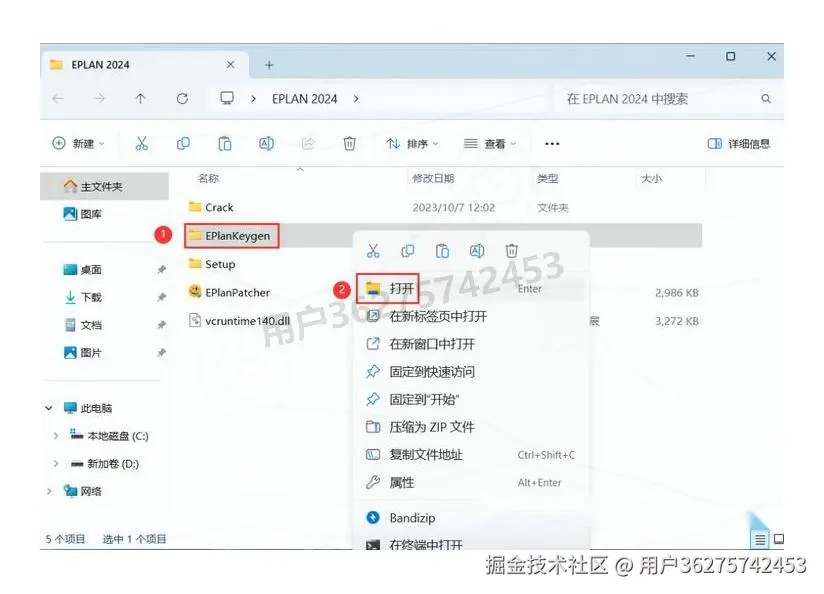Click the Paste icon in the toolbar
The width and height of the screenshot is (824, 594).
(225, 144)
